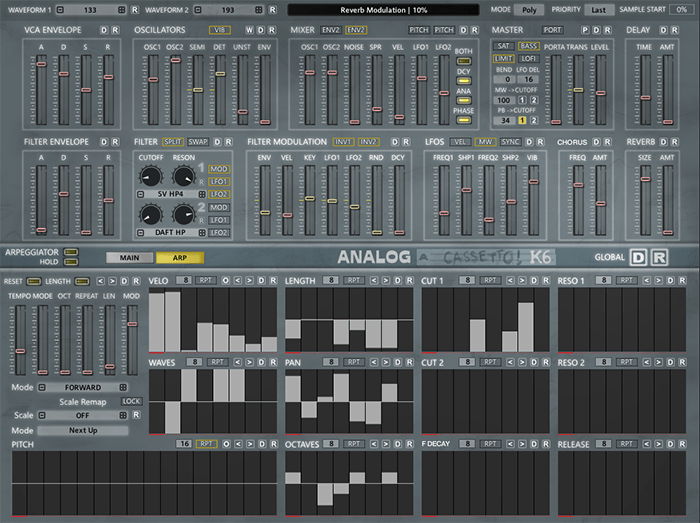Step Waveform 1 down with minus button
This screenshot has height=523, width=700.
point(60,10)
